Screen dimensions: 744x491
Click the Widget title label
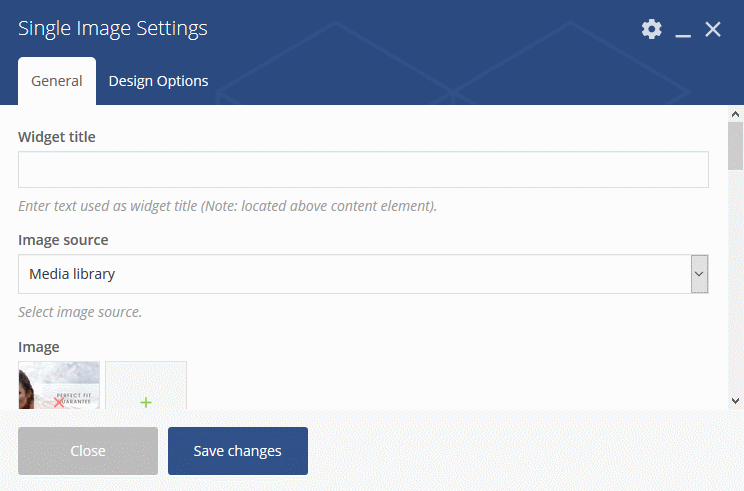(56, 137)
